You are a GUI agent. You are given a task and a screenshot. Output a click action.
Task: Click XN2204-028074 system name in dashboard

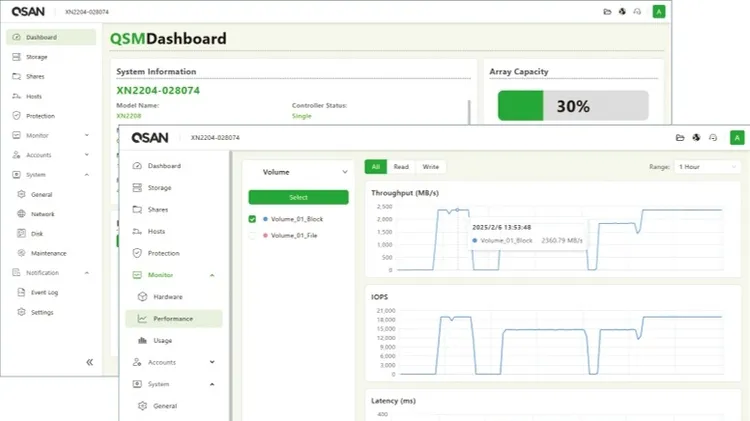(158, 90)
